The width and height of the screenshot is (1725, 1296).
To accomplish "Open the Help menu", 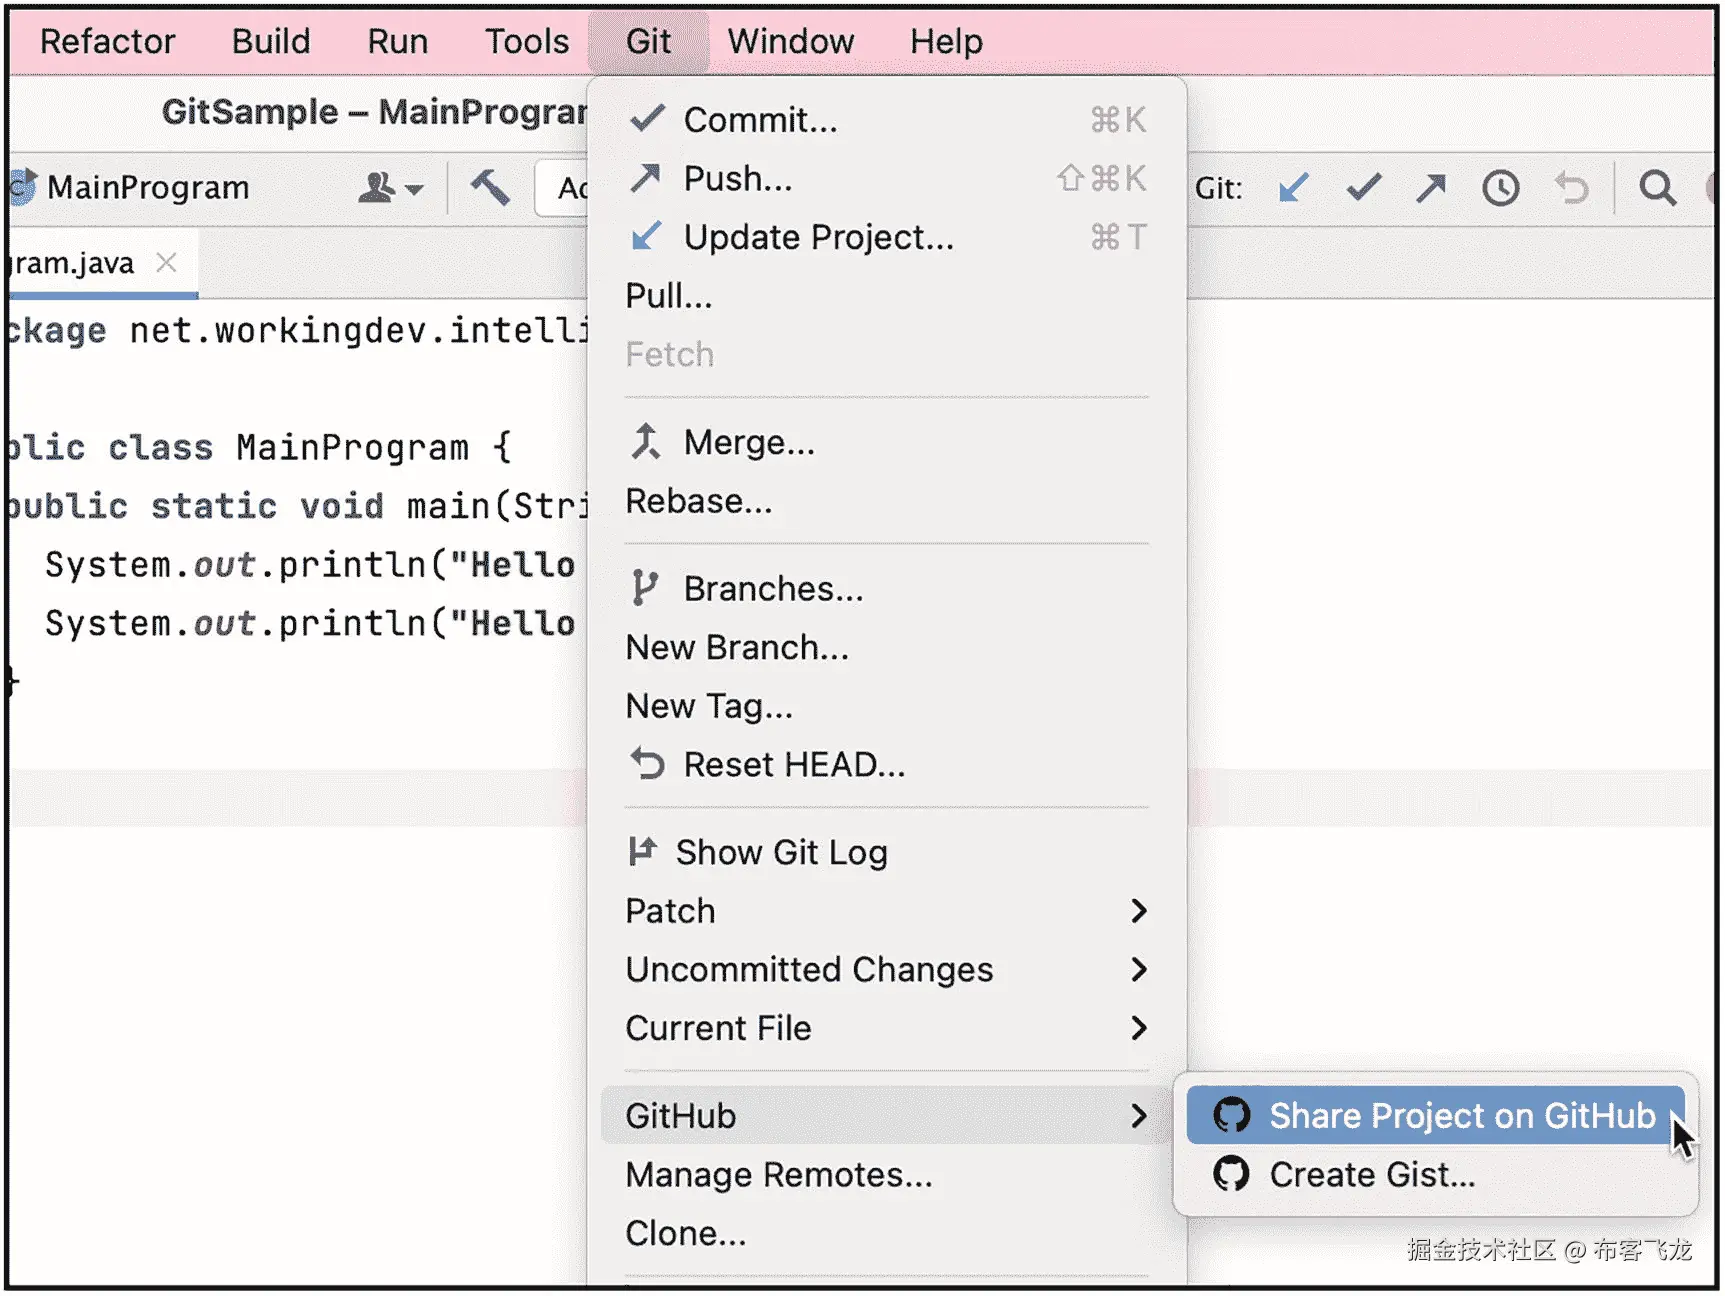I will point(946,41).
